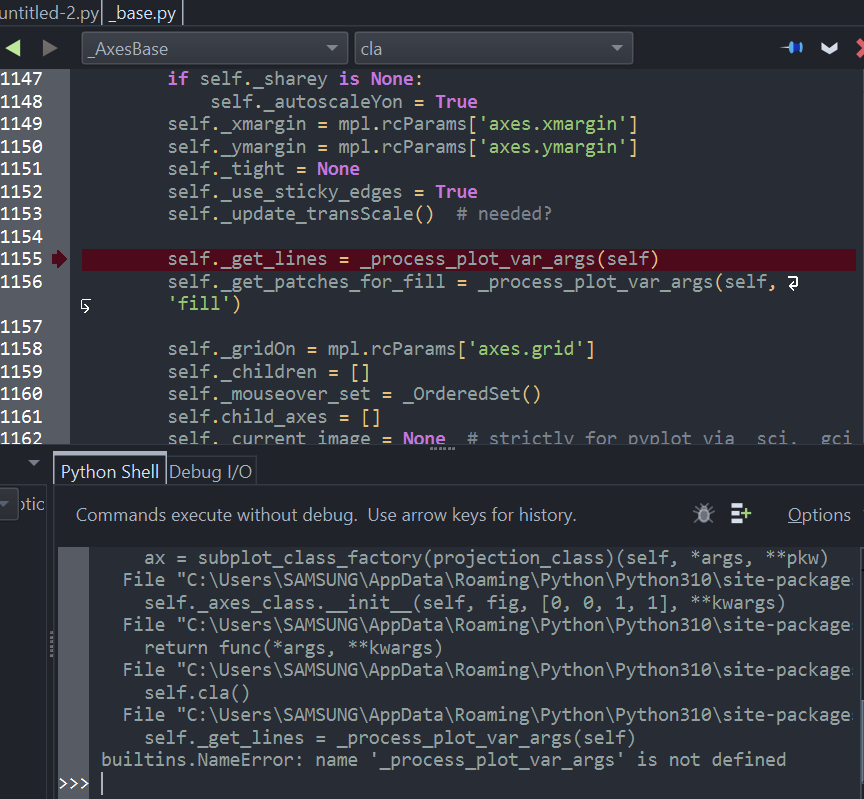Open the cla method dropdown
Image resolution: width=864 pixels, height=799 pixels.
[494, 47]
